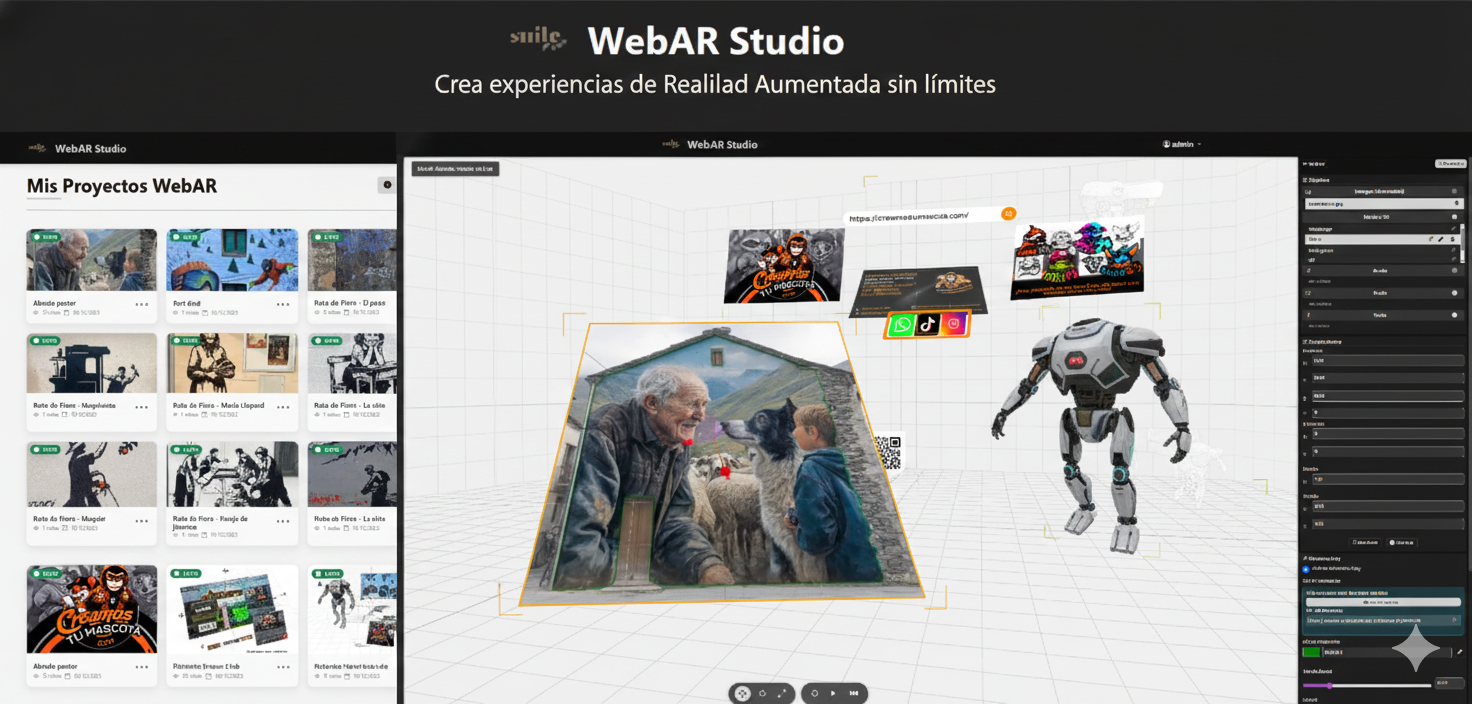Screen dimensions: 1472x704
Task: Select the Instagram icon in the 3D scene
Action: coord(954,323)
